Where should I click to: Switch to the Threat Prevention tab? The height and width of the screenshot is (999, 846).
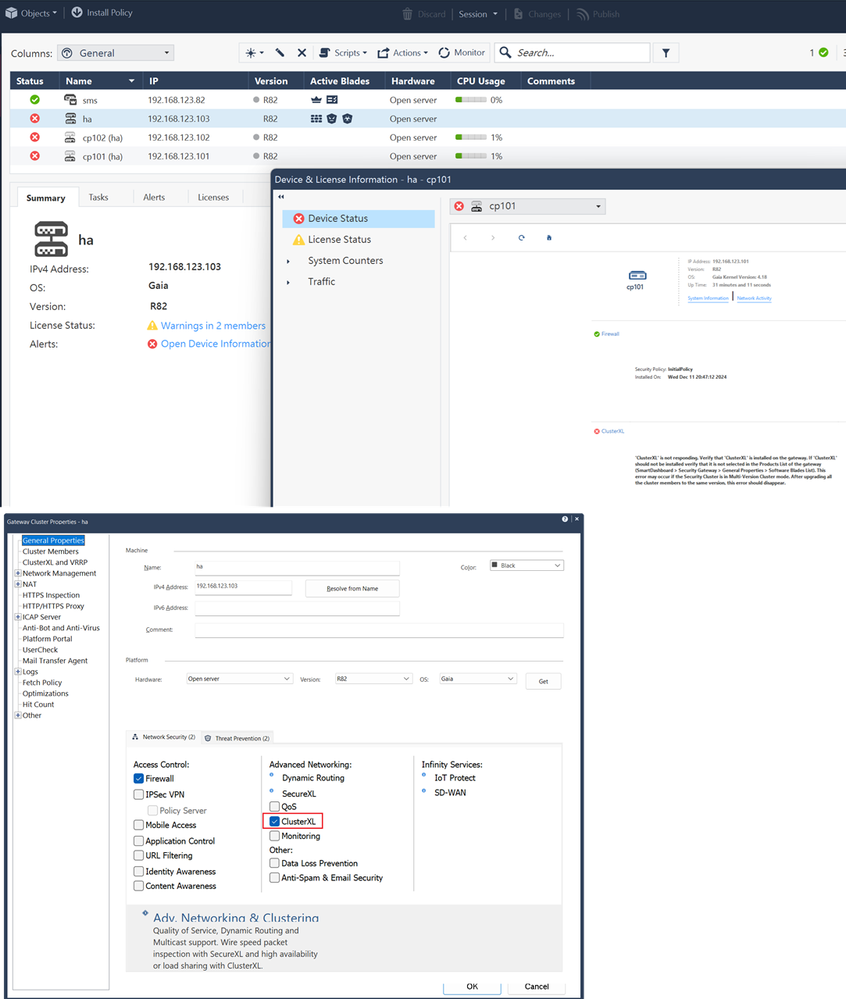click(237, 738)
